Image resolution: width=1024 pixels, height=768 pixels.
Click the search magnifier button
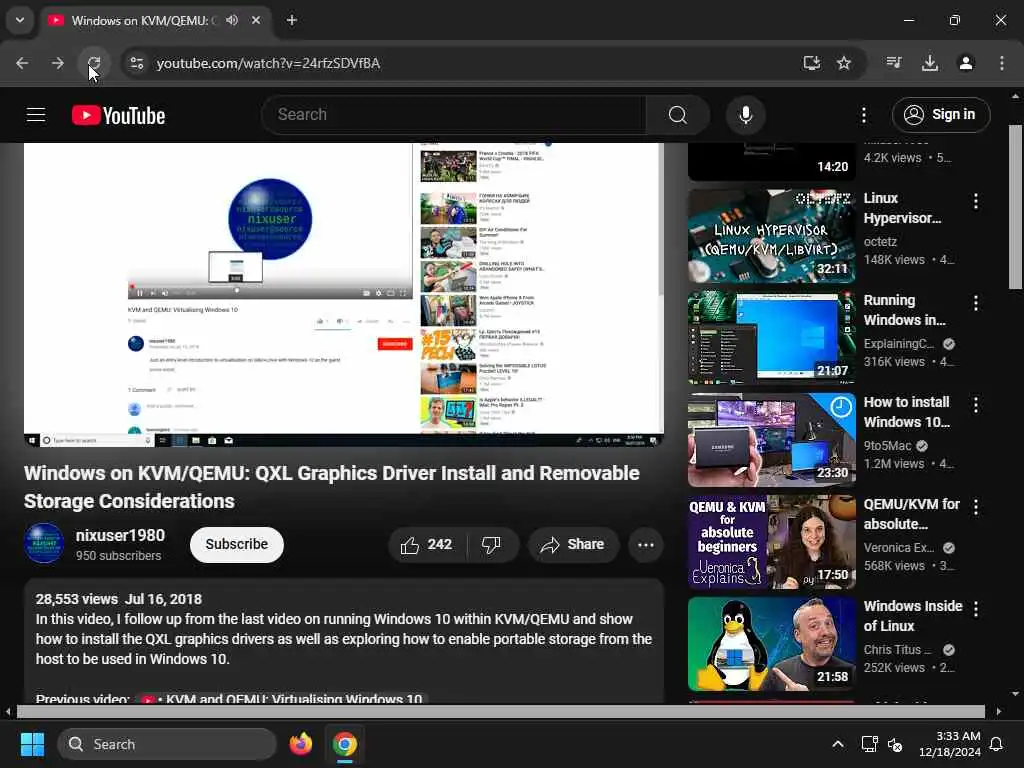(x=678, y=115)
